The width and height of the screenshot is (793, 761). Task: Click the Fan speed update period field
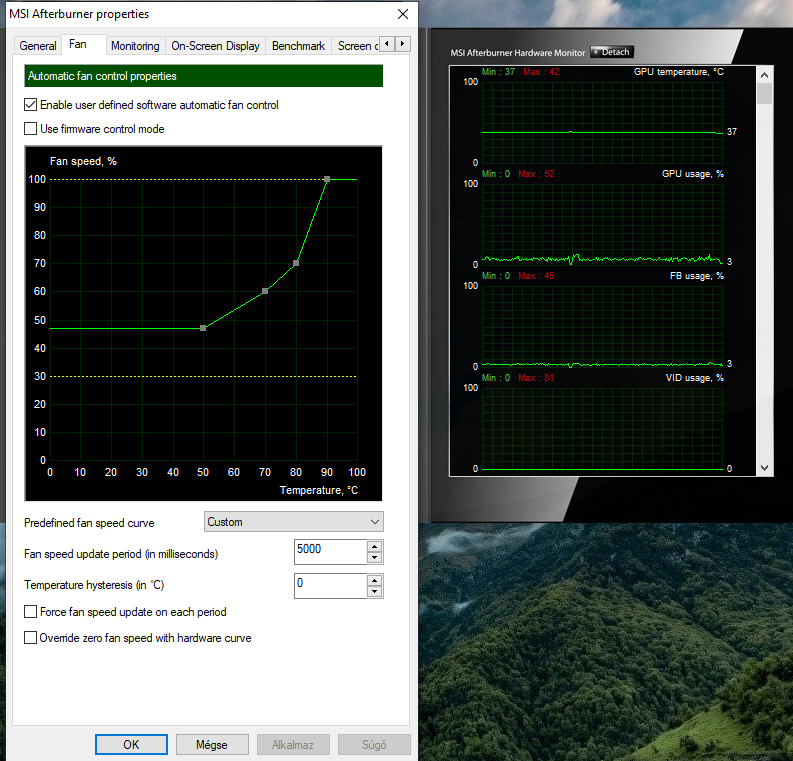[x=330, y=552]
